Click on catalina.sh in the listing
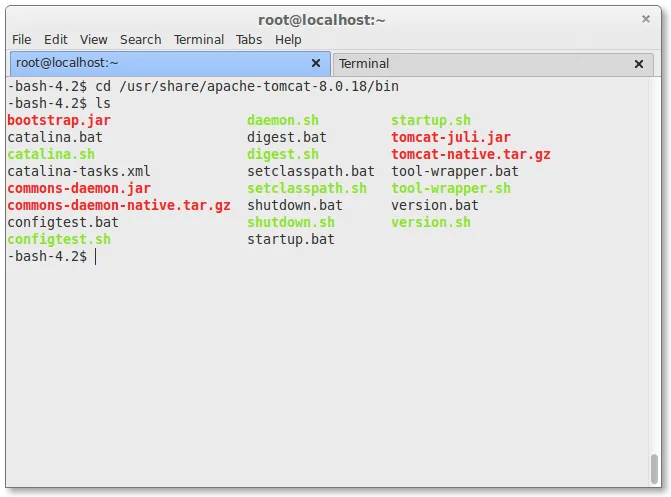Image resolution: width=671 pixels, height=497 pixels. (51, 154)
